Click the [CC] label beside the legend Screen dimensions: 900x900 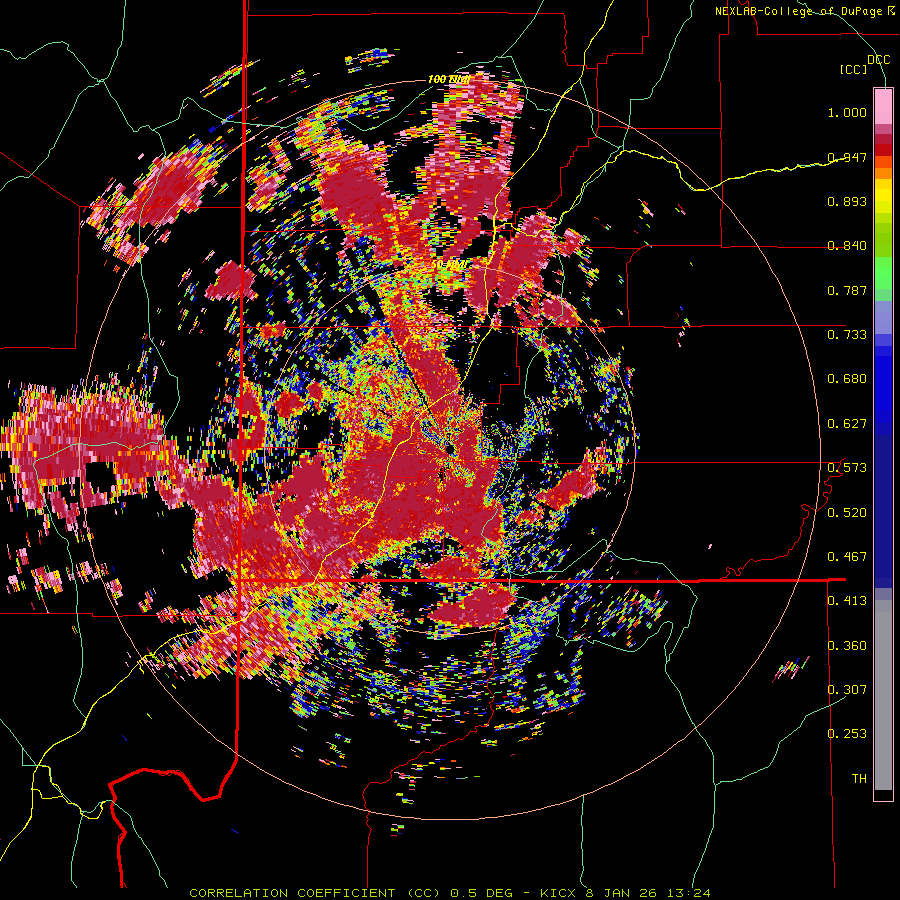[854, 69]
